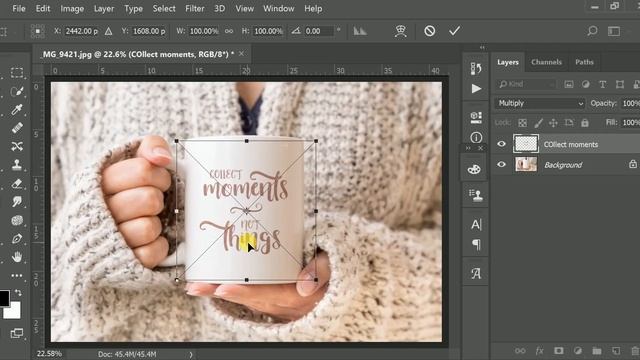This screenshot has width=640, height=360.
Task: Set the background white color swatch
Action: click(x=12, y=311)
